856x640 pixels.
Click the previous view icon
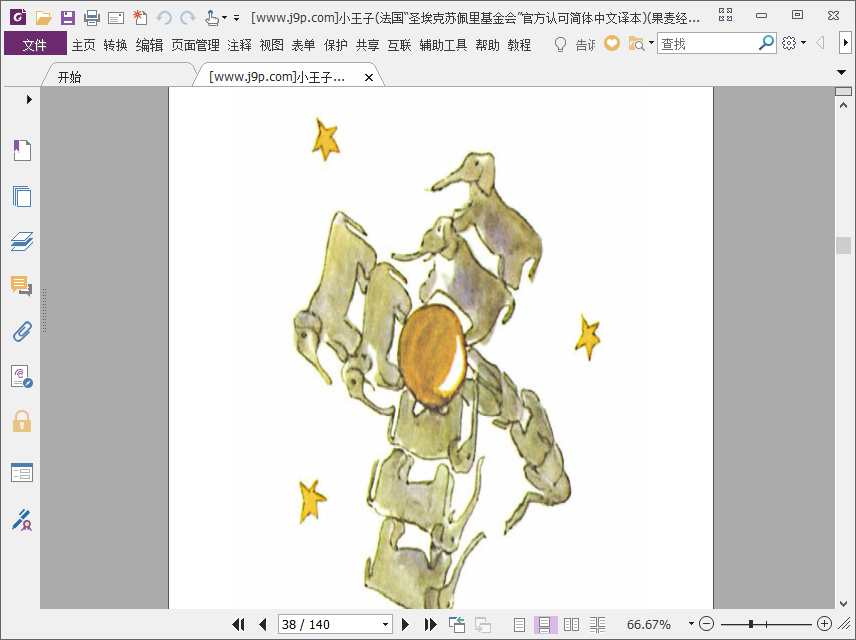coord(456,624)
